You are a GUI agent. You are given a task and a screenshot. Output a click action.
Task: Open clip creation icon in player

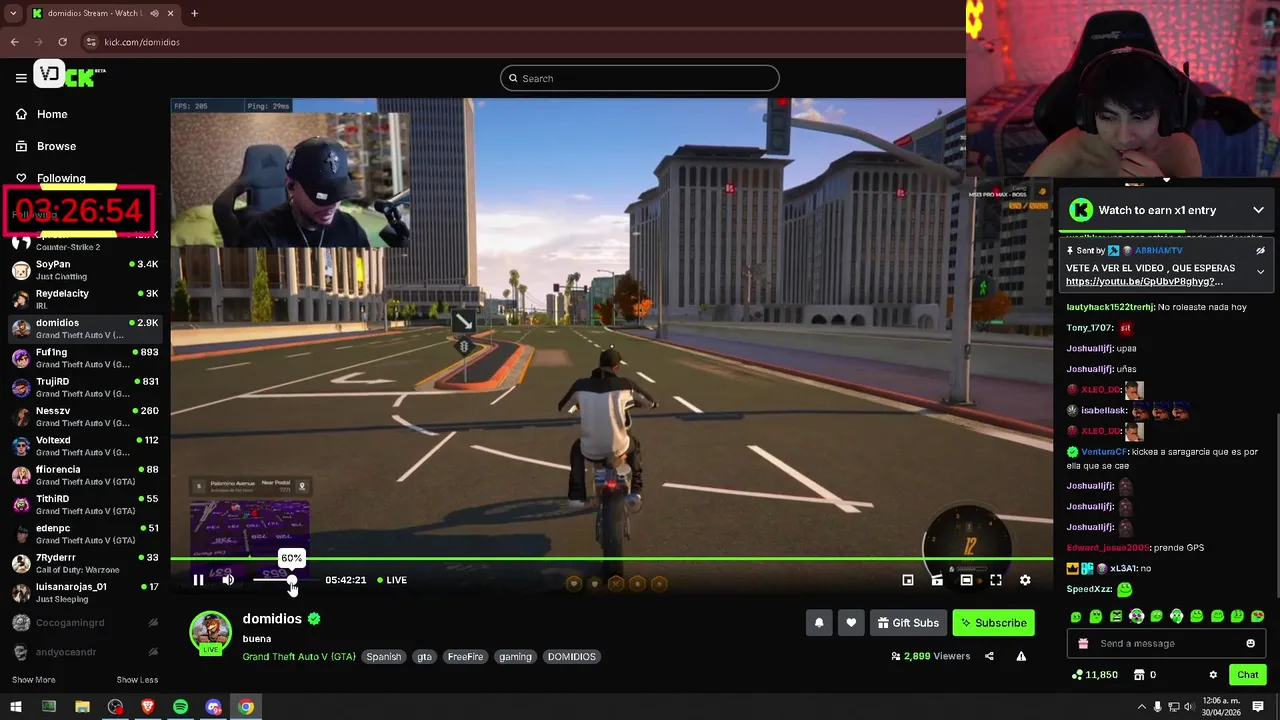(x=937, y=580)
